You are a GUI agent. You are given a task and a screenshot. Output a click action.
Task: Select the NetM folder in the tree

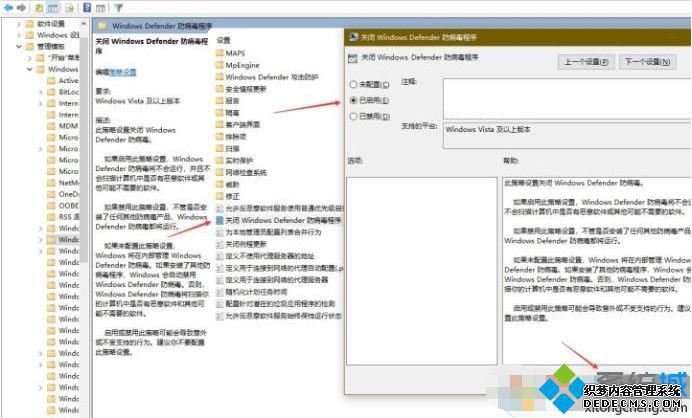tap(64, 183)
